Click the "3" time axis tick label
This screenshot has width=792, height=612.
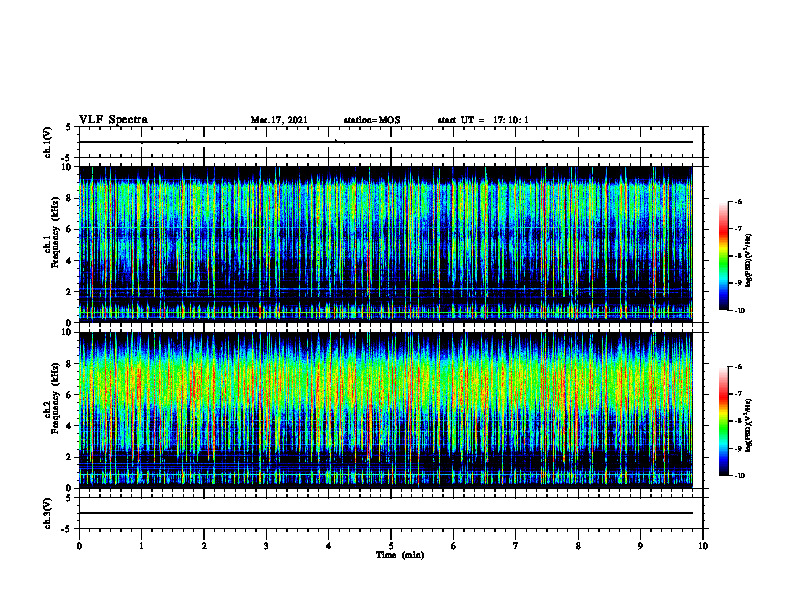click(x=266, y=546)
